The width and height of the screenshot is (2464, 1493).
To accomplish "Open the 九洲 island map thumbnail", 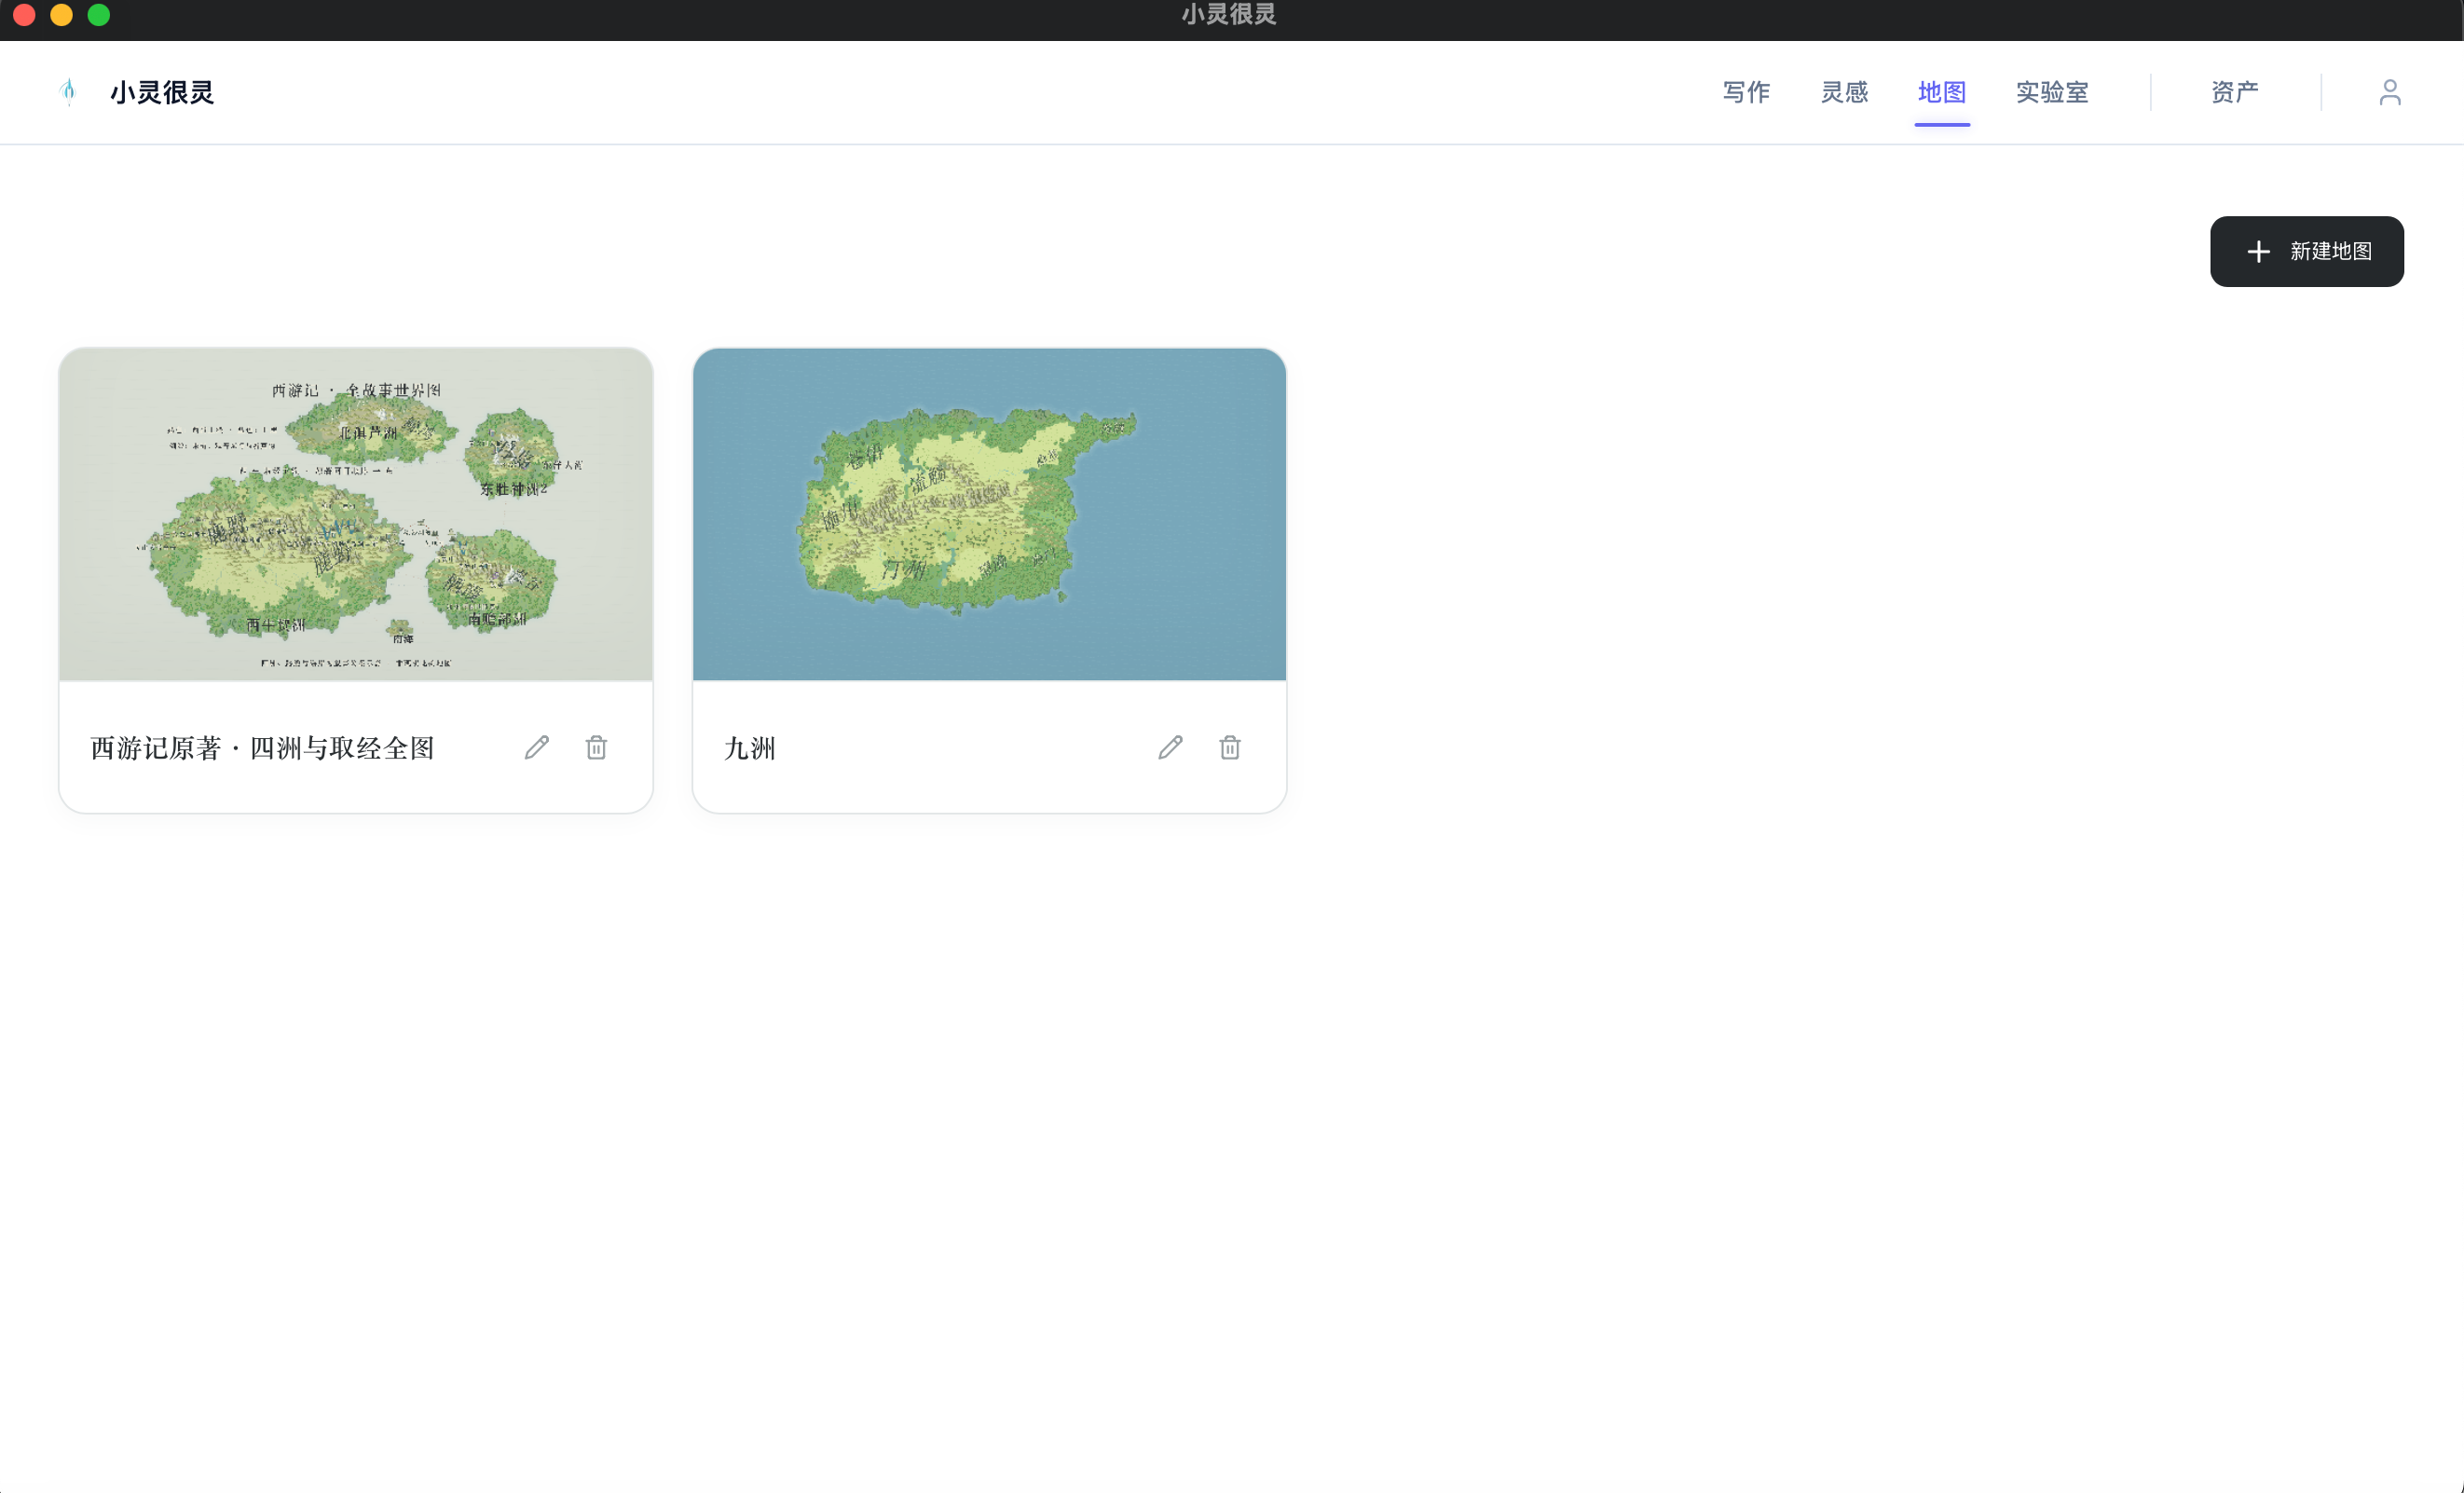I will click(x=989, y=514).
